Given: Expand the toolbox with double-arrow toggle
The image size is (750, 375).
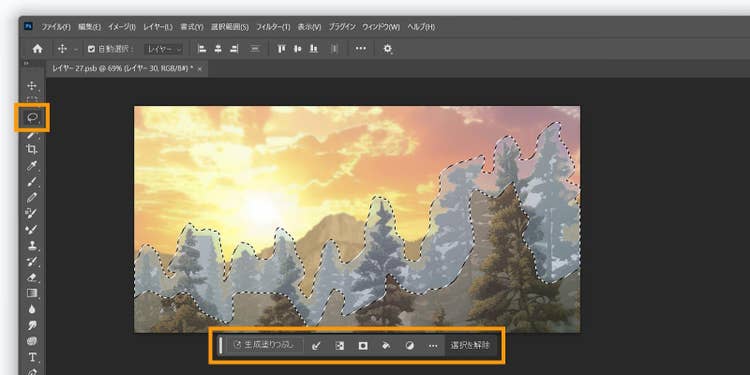Looking at the screenshot, I should [26, 63].
